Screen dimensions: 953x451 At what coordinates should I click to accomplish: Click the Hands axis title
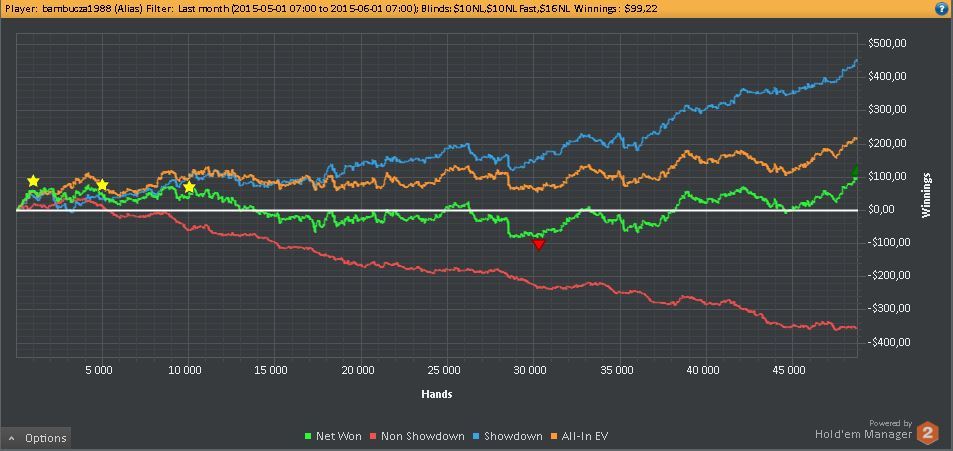coord(436,394)
